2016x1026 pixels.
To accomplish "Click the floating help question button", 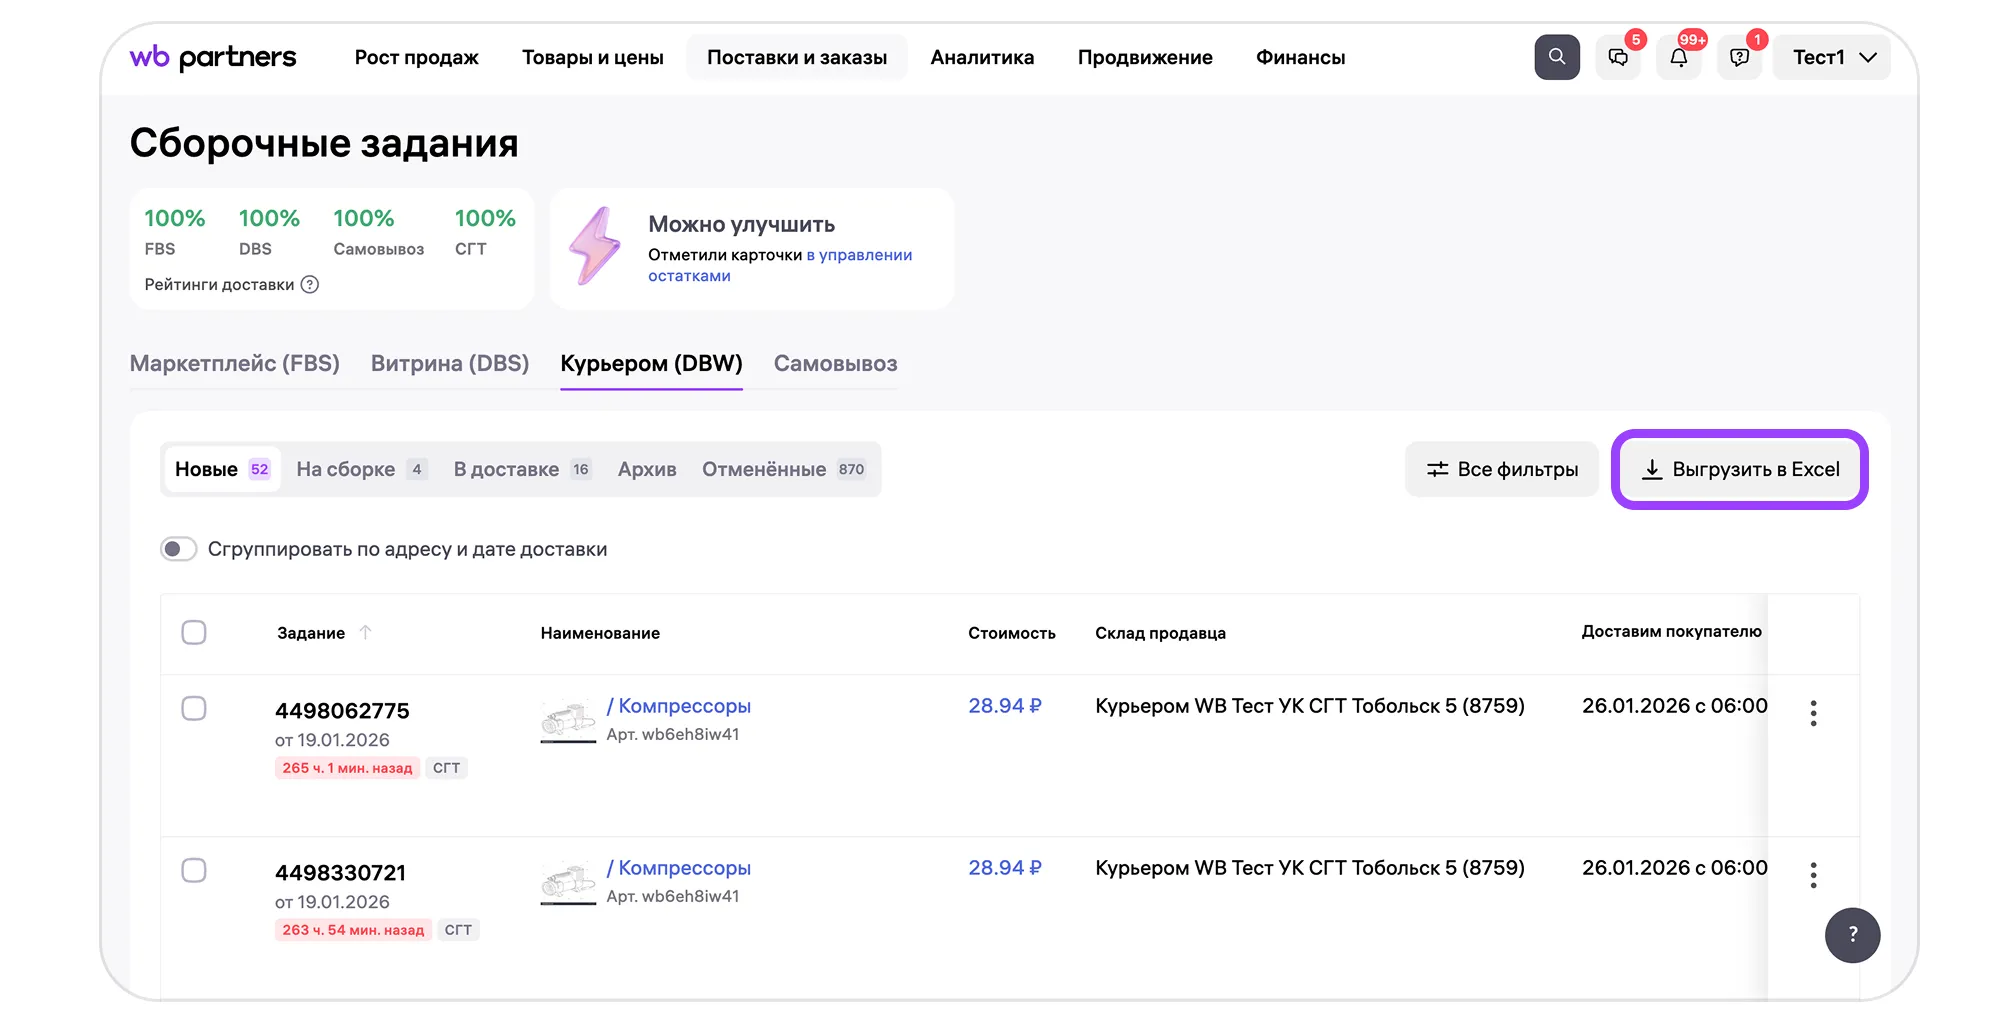I will click(x=1852, y=935).
